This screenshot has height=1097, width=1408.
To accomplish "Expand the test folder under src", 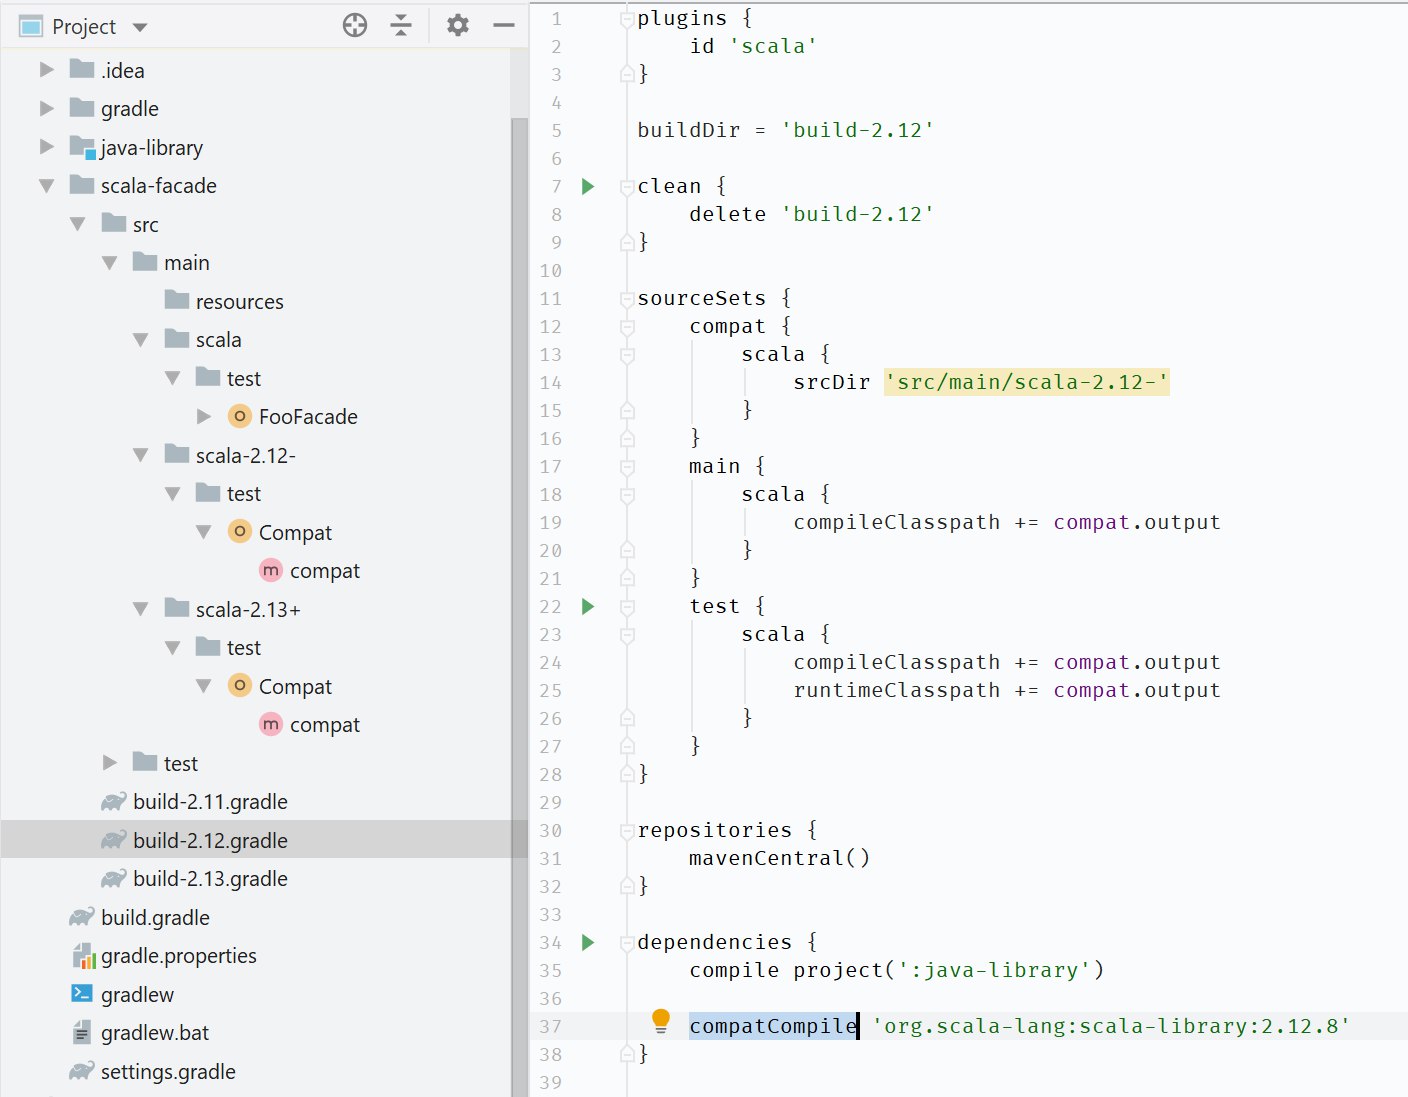I will click(x=110, y=763).
